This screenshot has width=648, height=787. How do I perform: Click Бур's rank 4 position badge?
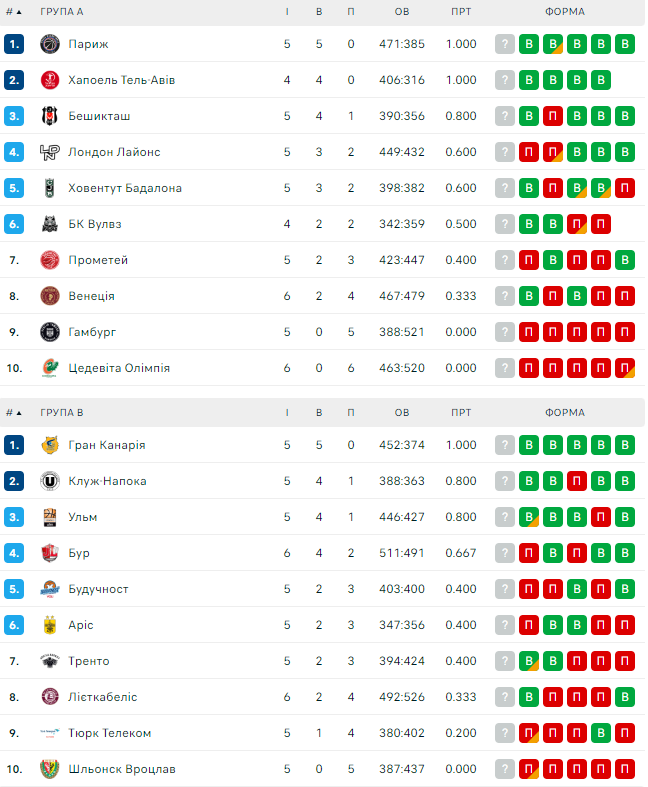pyautogui.click(x=14, y=553)
